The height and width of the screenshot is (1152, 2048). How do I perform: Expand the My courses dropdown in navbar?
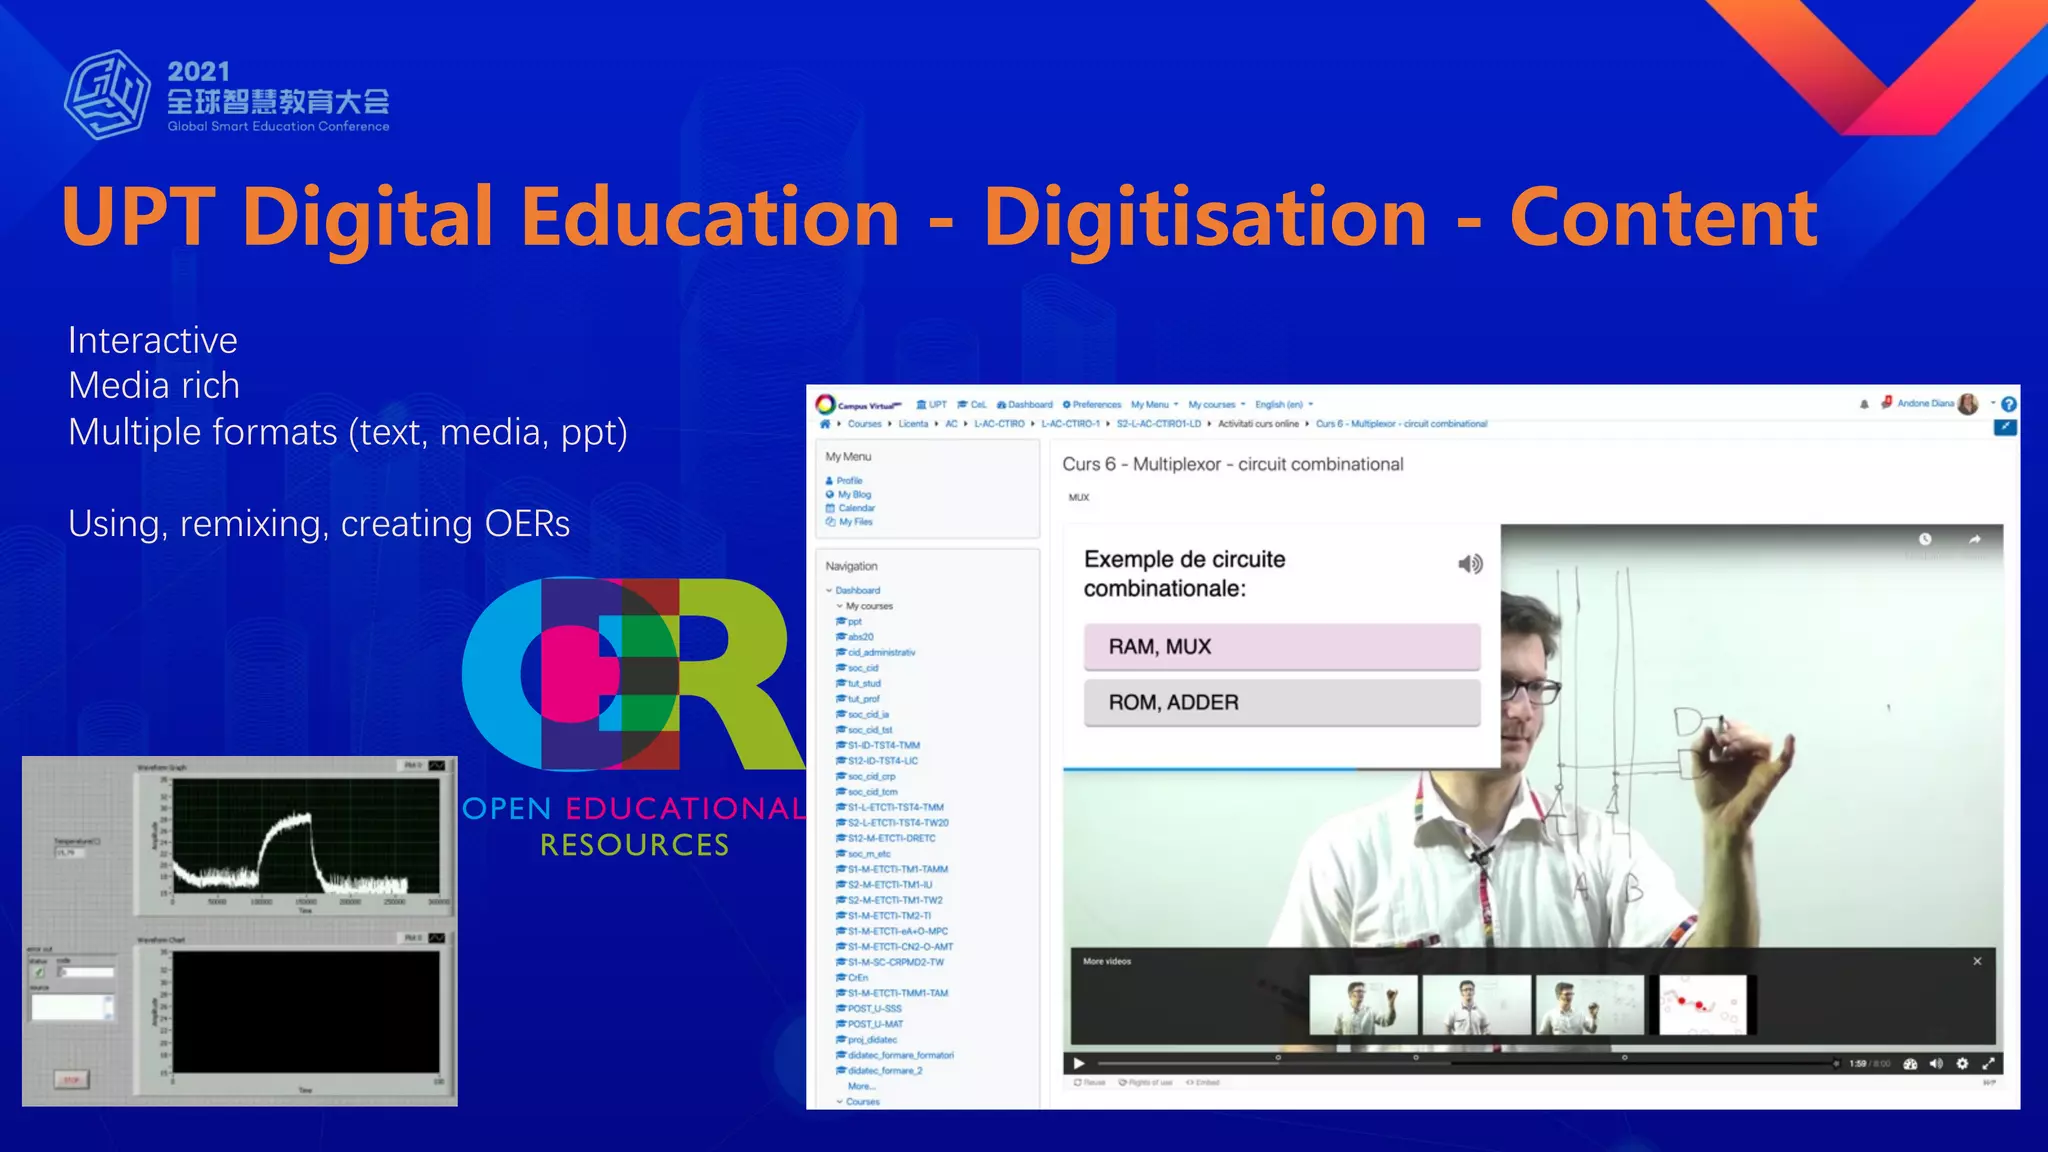pyautogui.click(x=1217, y=405)
